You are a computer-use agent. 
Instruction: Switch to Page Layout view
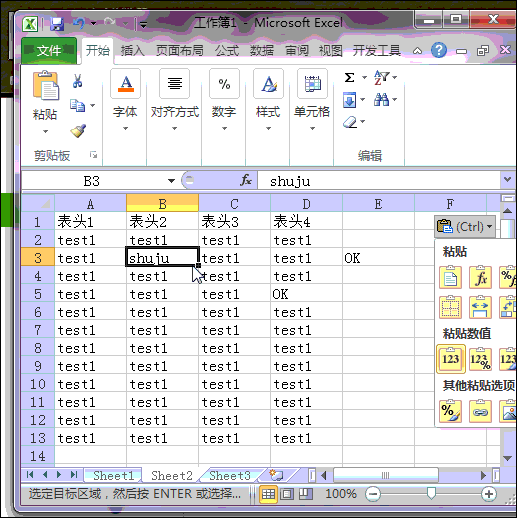pyautogui.click(x=287, y=494)
